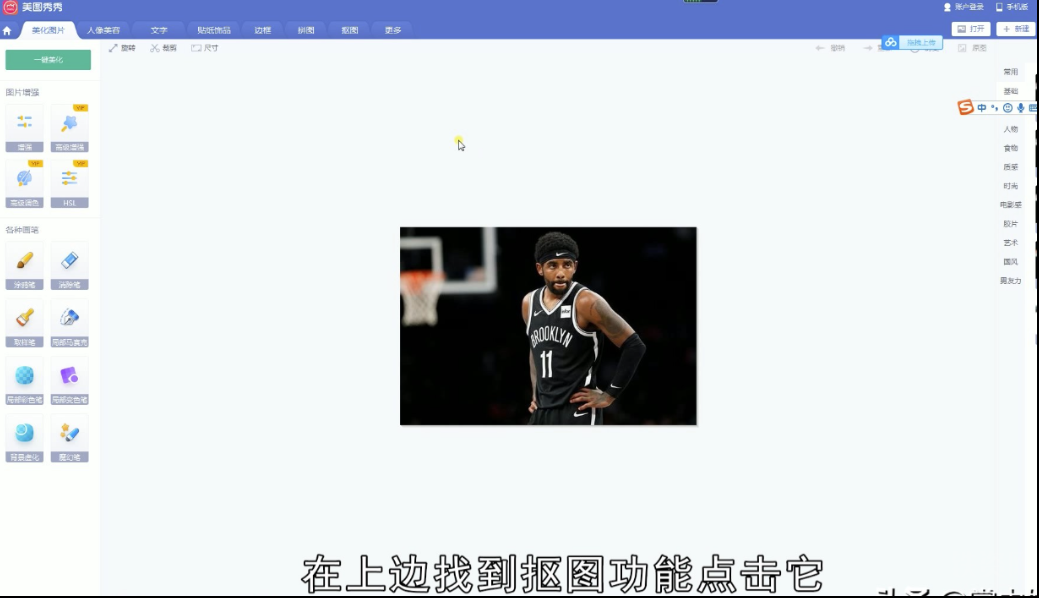Open the 更多 more tab
This screenshot has width=1044, height=599.
click(x=393, y=30)
